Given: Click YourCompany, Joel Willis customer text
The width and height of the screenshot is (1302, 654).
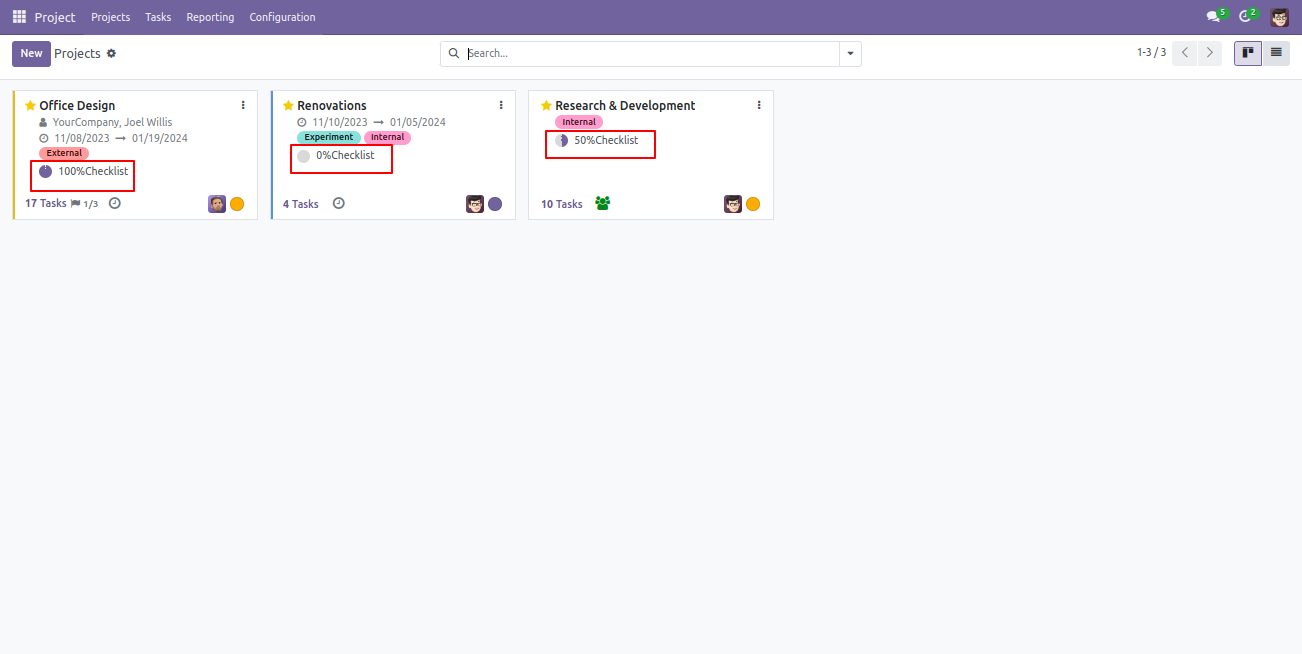Looking at the screenshot, I should (x=112, y=122).
